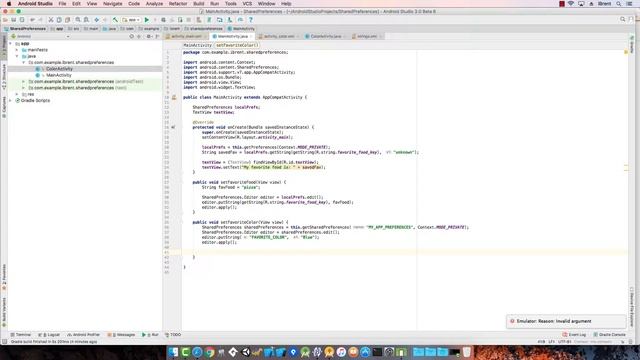This screenshot has width=640, height=360.
Task: Open the TODO tool window
Action: (173, 335)
